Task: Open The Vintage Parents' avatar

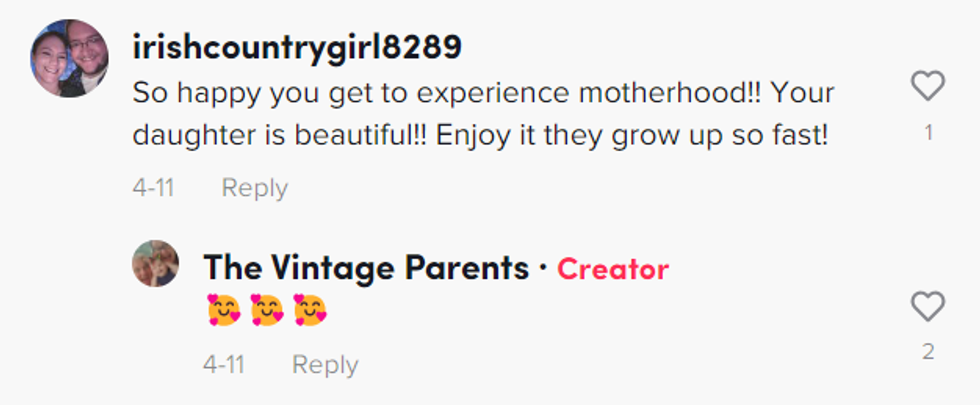Action: point(155,264)
